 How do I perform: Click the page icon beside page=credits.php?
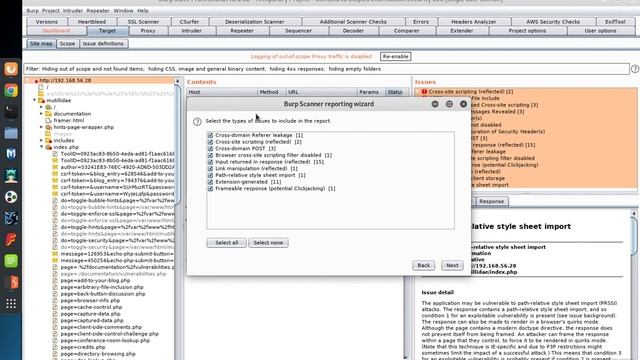coord(55,347)
